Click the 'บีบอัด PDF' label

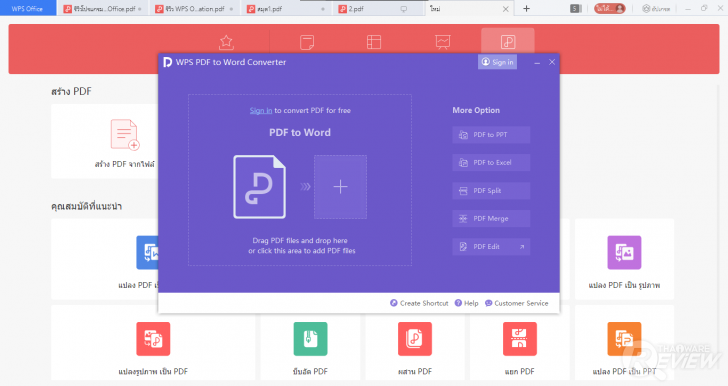coord(310,372)
